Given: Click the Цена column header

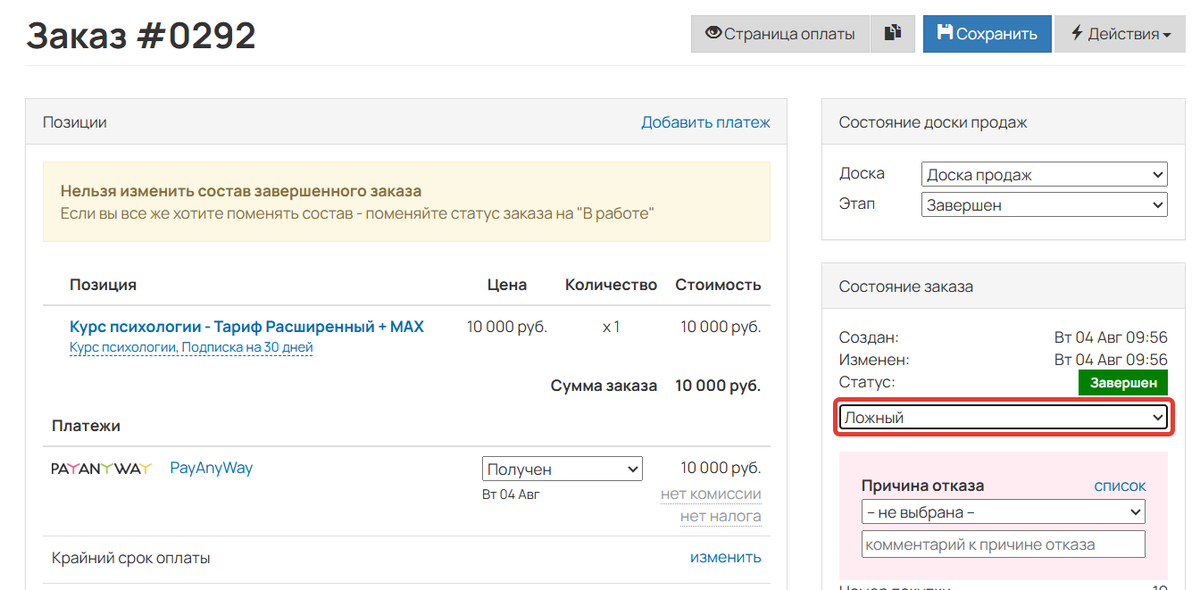Looking at the screenshot, I should tap(507, 285).
